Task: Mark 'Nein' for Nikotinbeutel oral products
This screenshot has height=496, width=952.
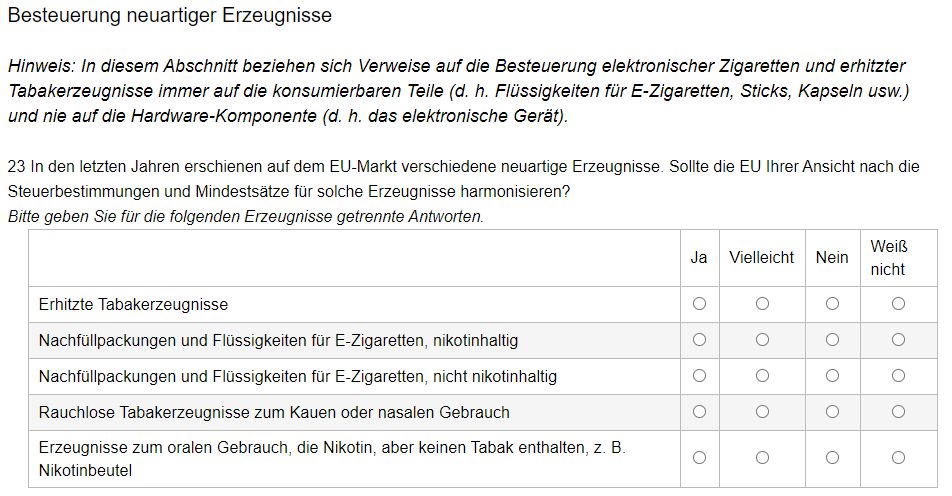Action: pos(832,458)
